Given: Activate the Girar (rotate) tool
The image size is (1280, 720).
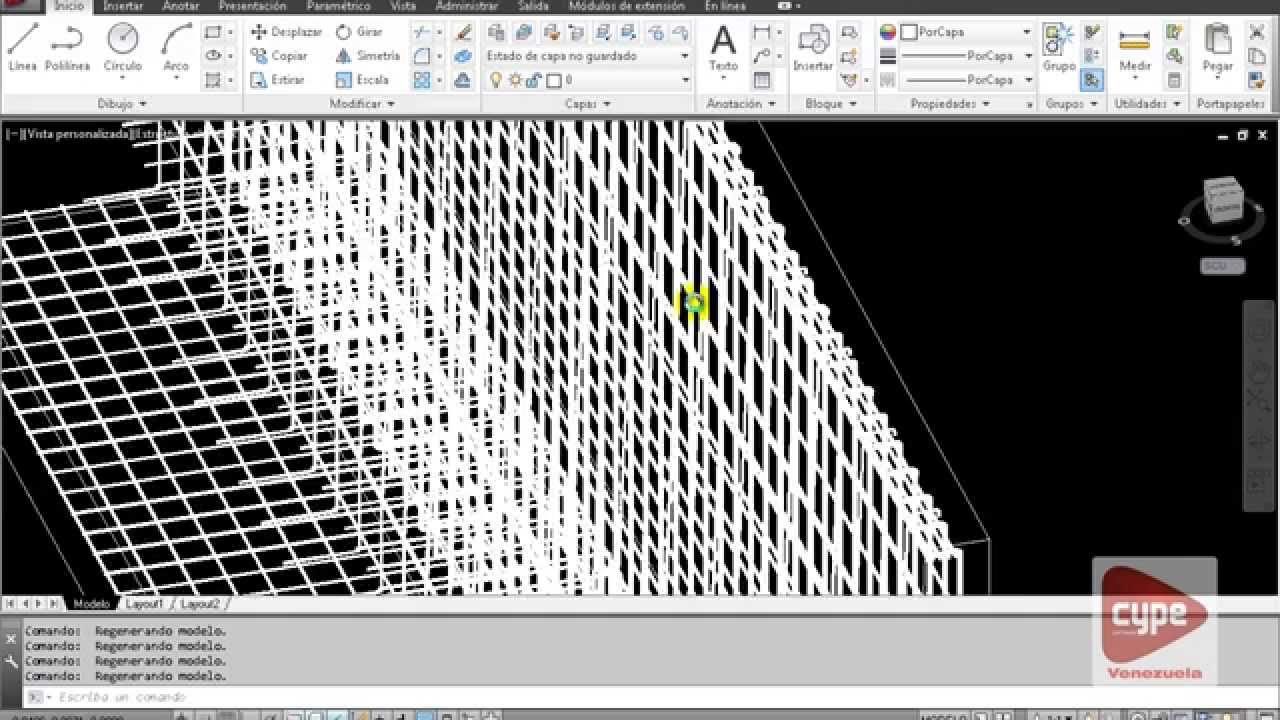Looking at the screenshot, I should pos(359,32).
